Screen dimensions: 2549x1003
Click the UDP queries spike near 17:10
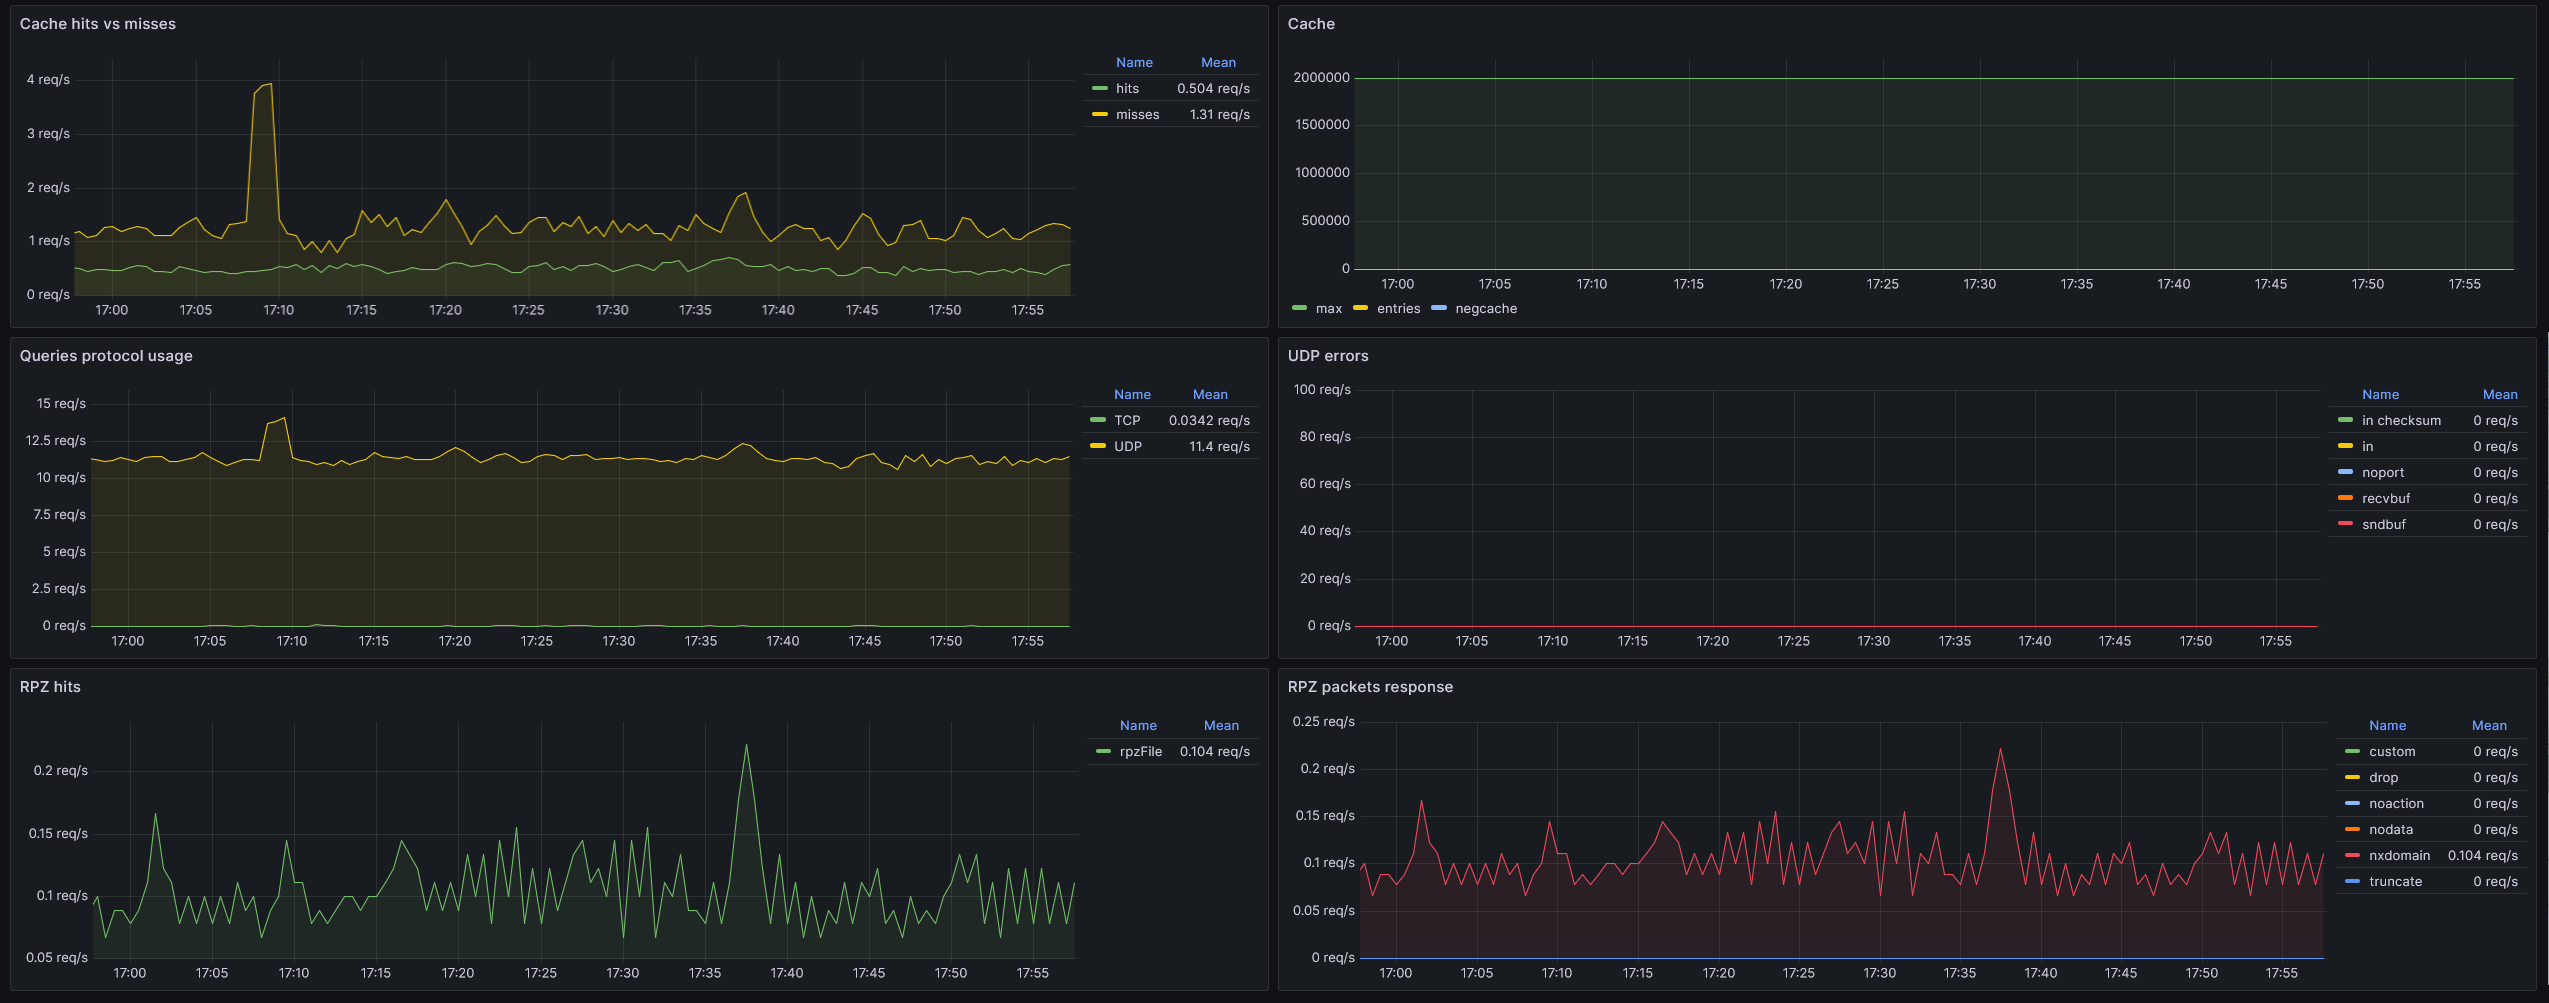(284, 418)
